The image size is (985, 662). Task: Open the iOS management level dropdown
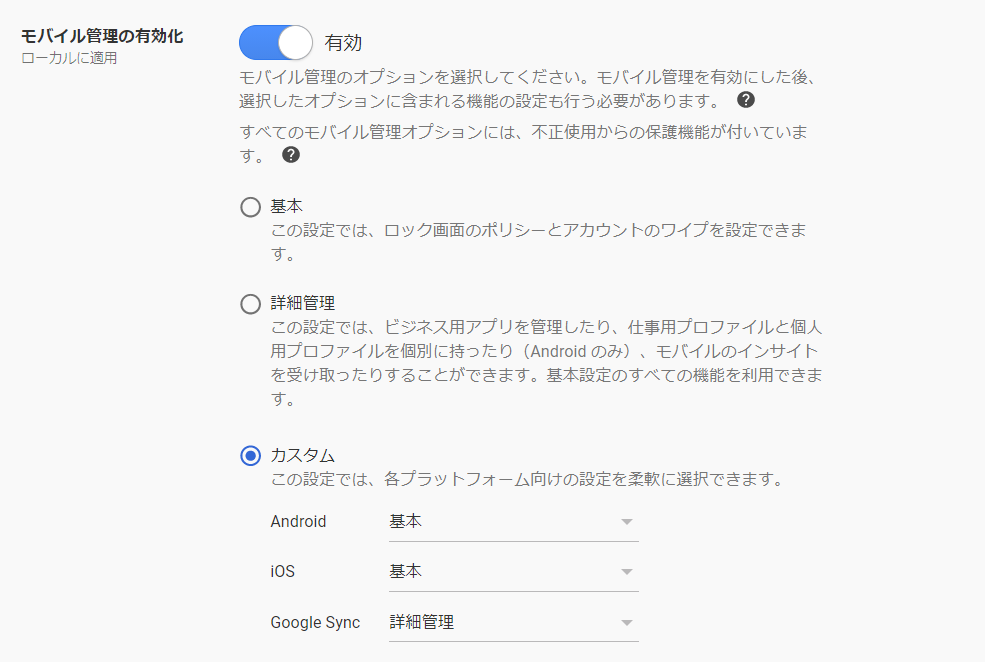coord(514,572)
